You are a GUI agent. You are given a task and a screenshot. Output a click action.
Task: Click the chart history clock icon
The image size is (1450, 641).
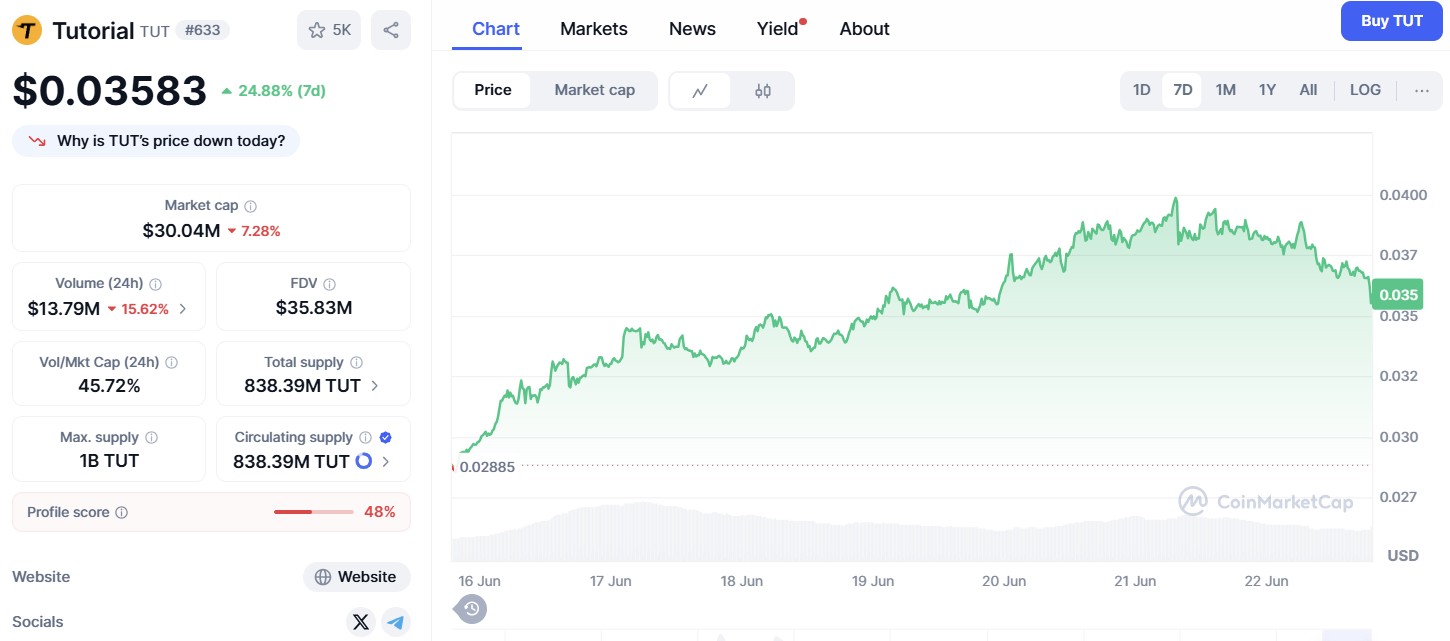click(x=472, y=608)
